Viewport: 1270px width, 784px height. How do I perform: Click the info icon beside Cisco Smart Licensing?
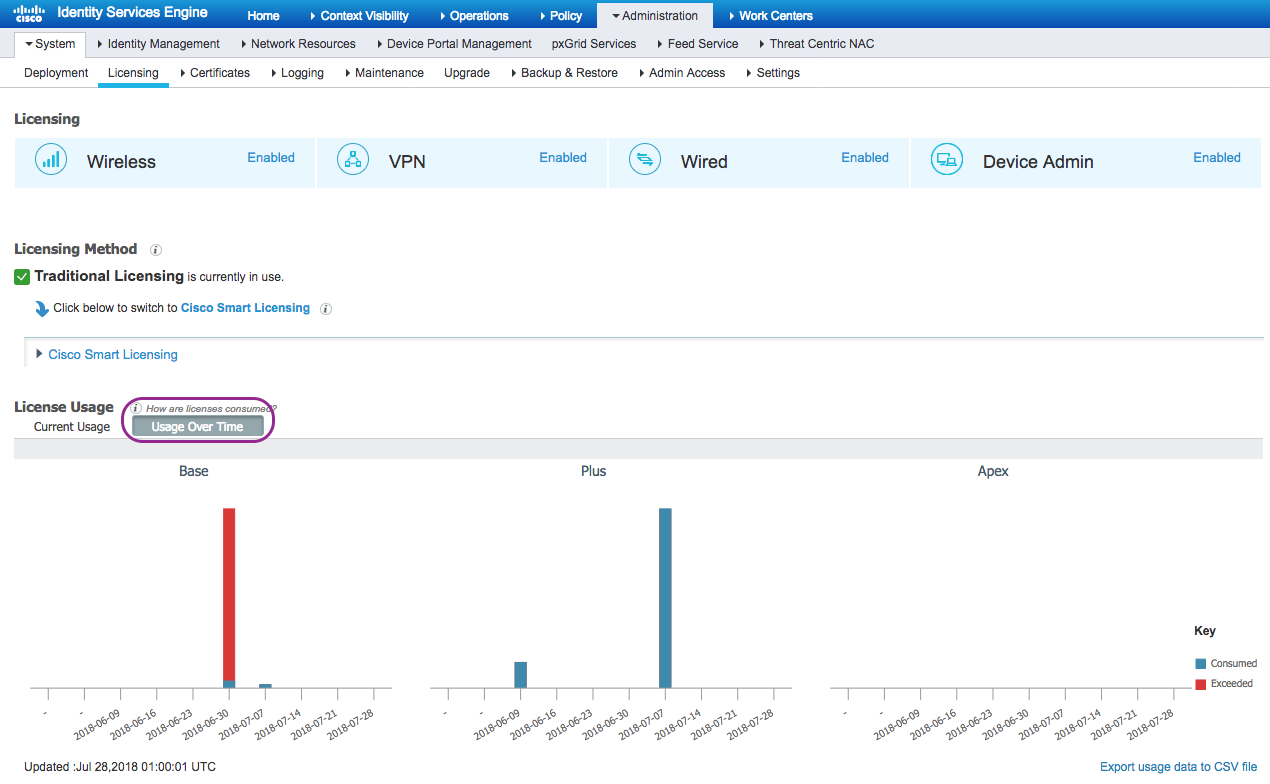pos(325,309)
